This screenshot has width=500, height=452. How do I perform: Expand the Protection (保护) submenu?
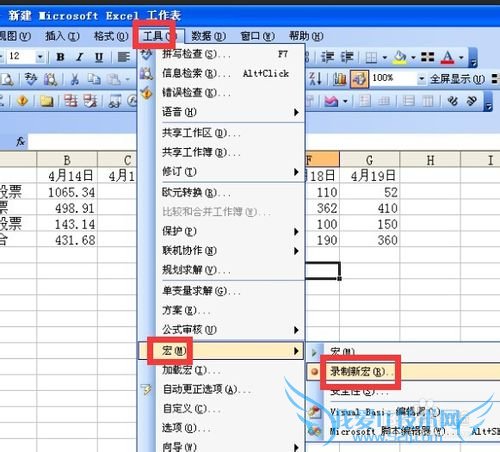coord(222,231)
